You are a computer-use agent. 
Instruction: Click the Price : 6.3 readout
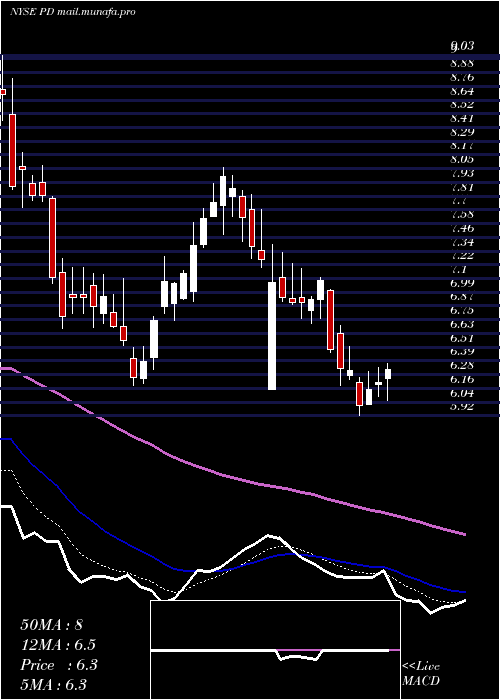pyautogui.click(x=59, y=665)
